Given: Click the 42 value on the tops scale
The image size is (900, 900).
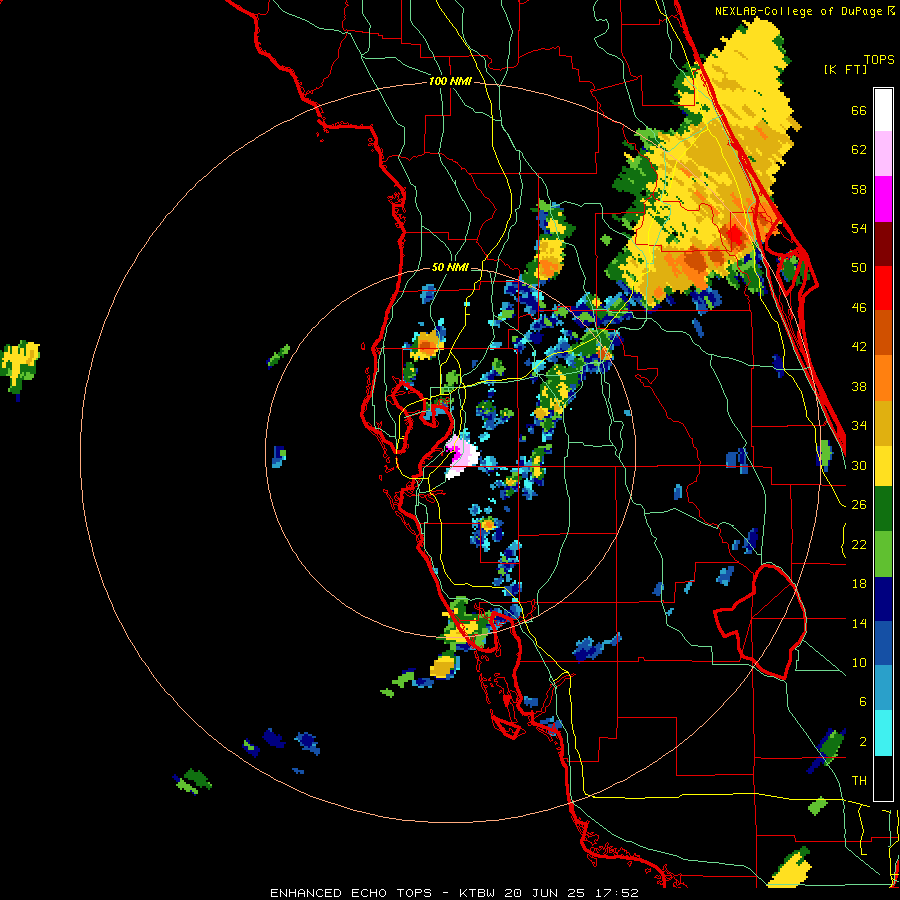Looking at the screenshot, I should (859, 347).
